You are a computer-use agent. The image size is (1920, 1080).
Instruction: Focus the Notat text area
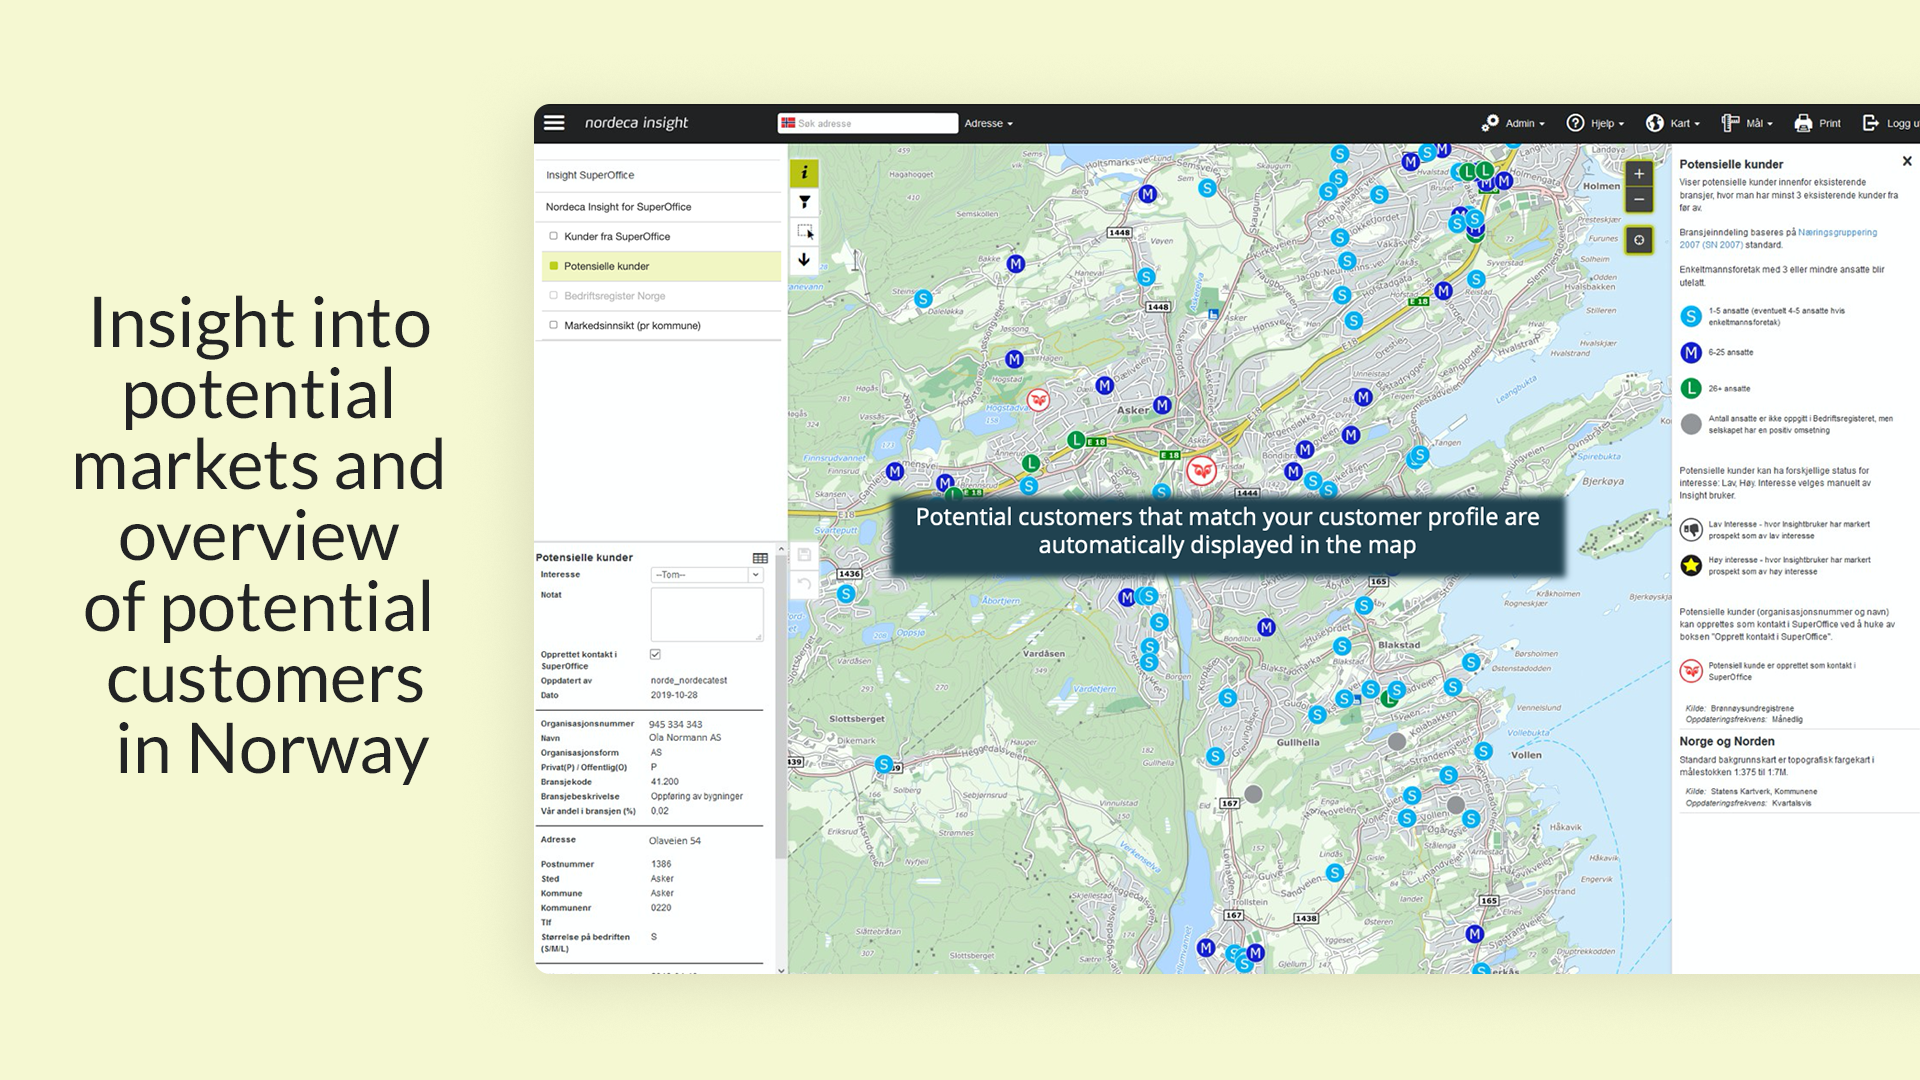(707, 614)
